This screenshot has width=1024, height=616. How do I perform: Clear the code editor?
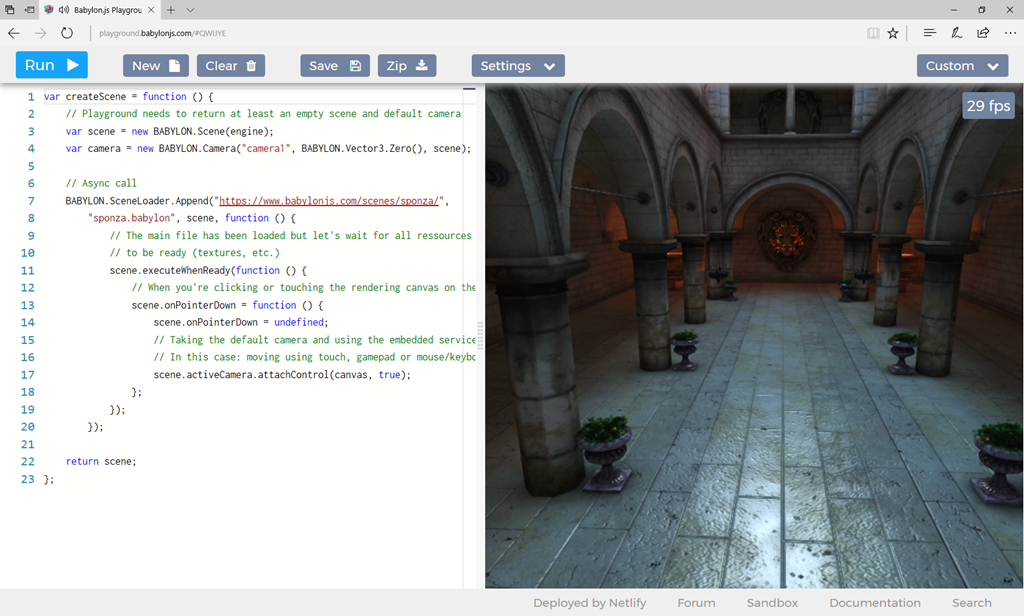(x=231, y=65)
